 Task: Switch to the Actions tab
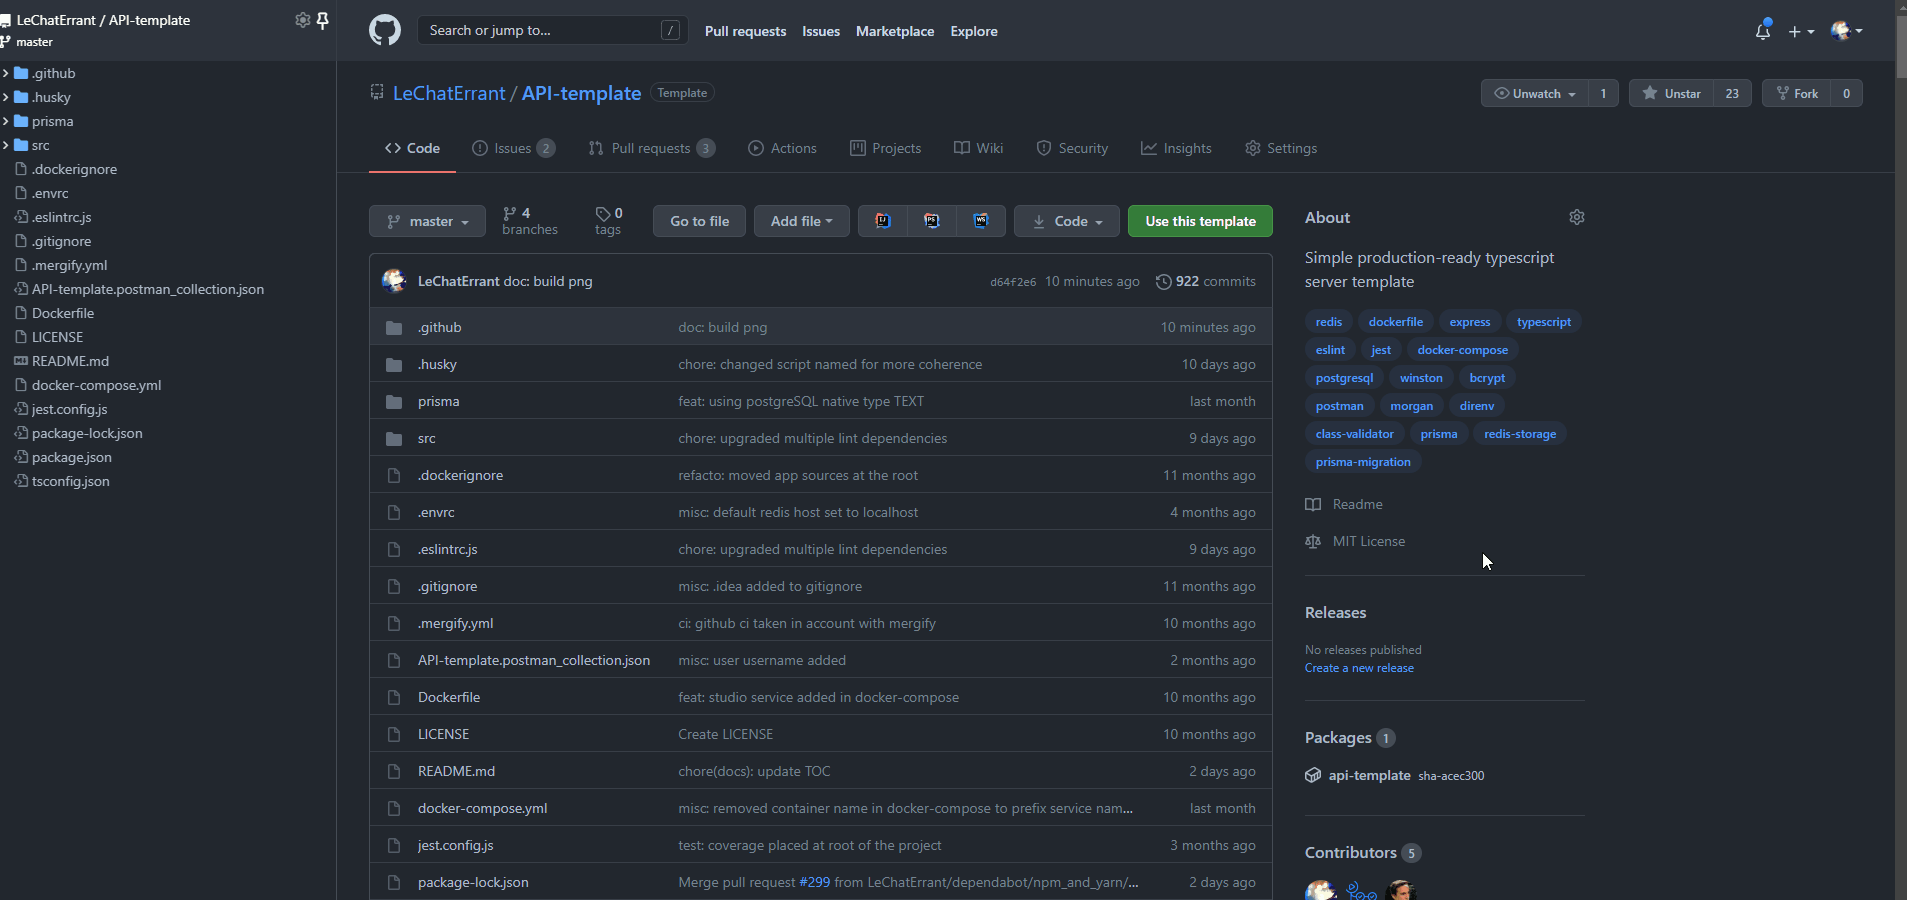[782, 148]
